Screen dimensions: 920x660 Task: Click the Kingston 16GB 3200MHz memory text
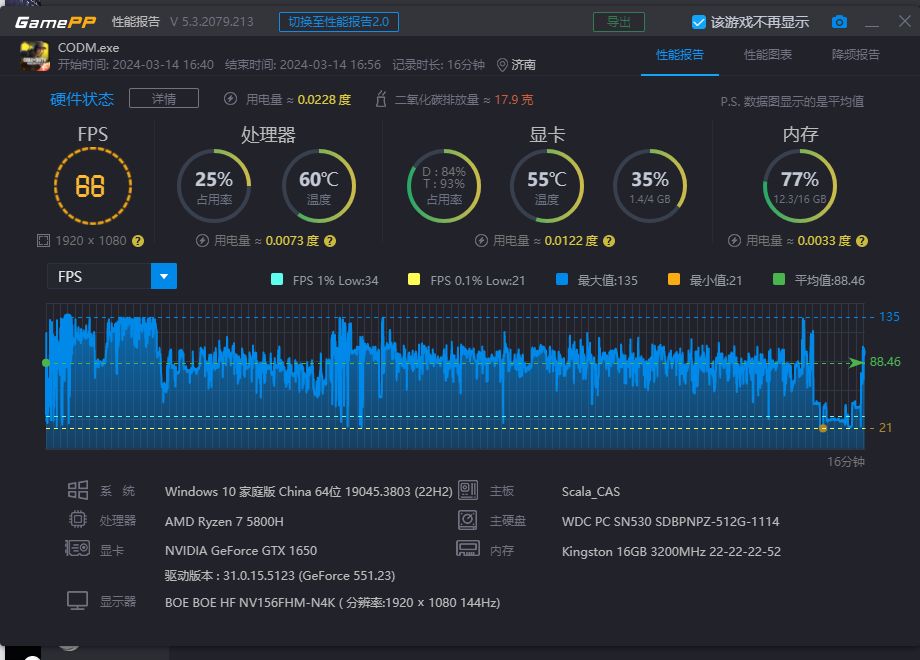[671, 551]
